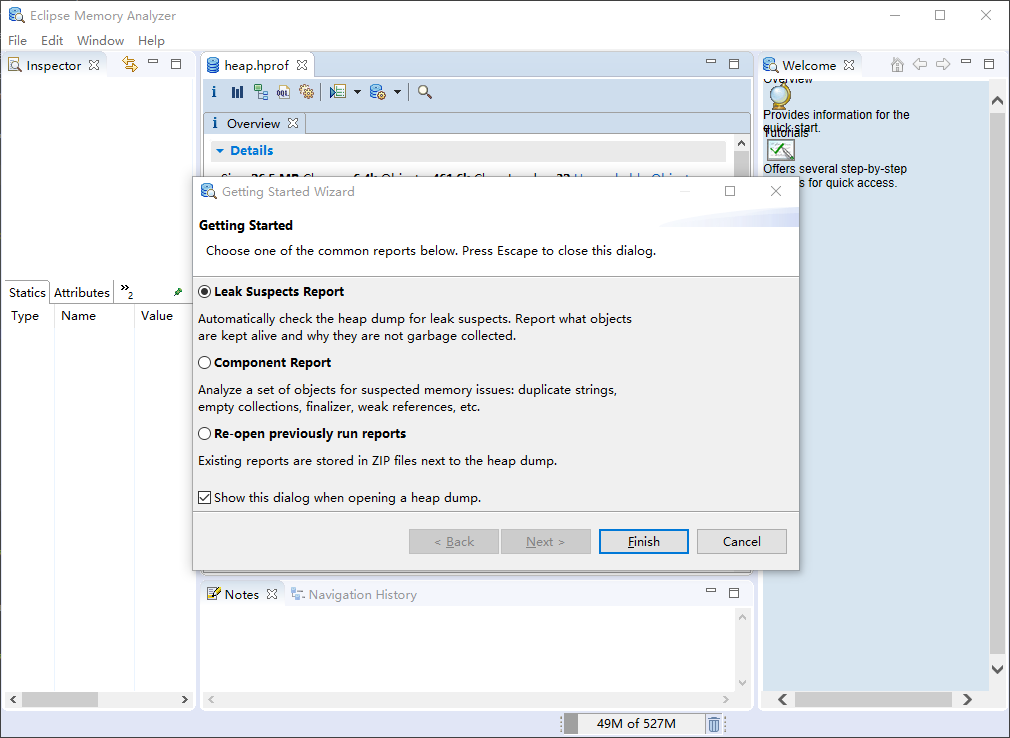Click the forward arrow in Welcome view

[943, 64]
